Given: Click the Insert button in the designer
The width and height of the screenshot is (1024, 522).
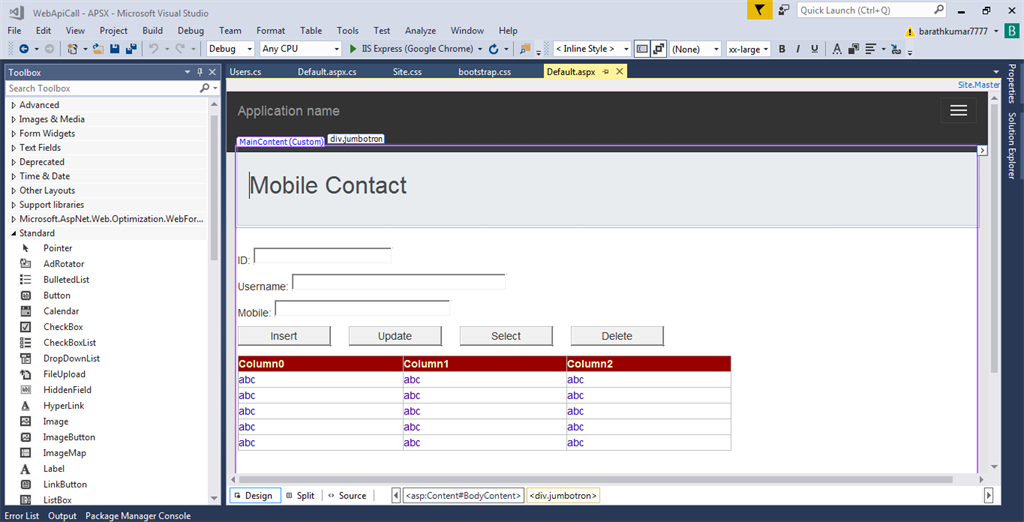Looking at the screenshot, I should (284, 336).
